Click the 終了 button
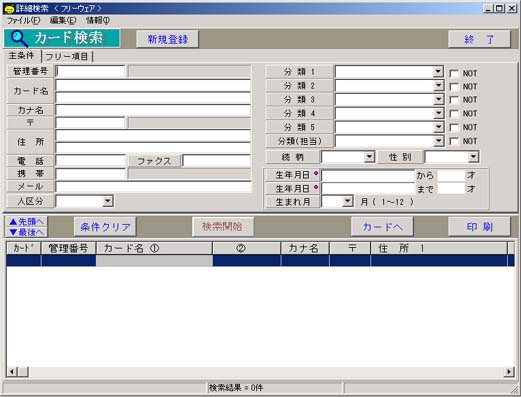 [479, 39]
